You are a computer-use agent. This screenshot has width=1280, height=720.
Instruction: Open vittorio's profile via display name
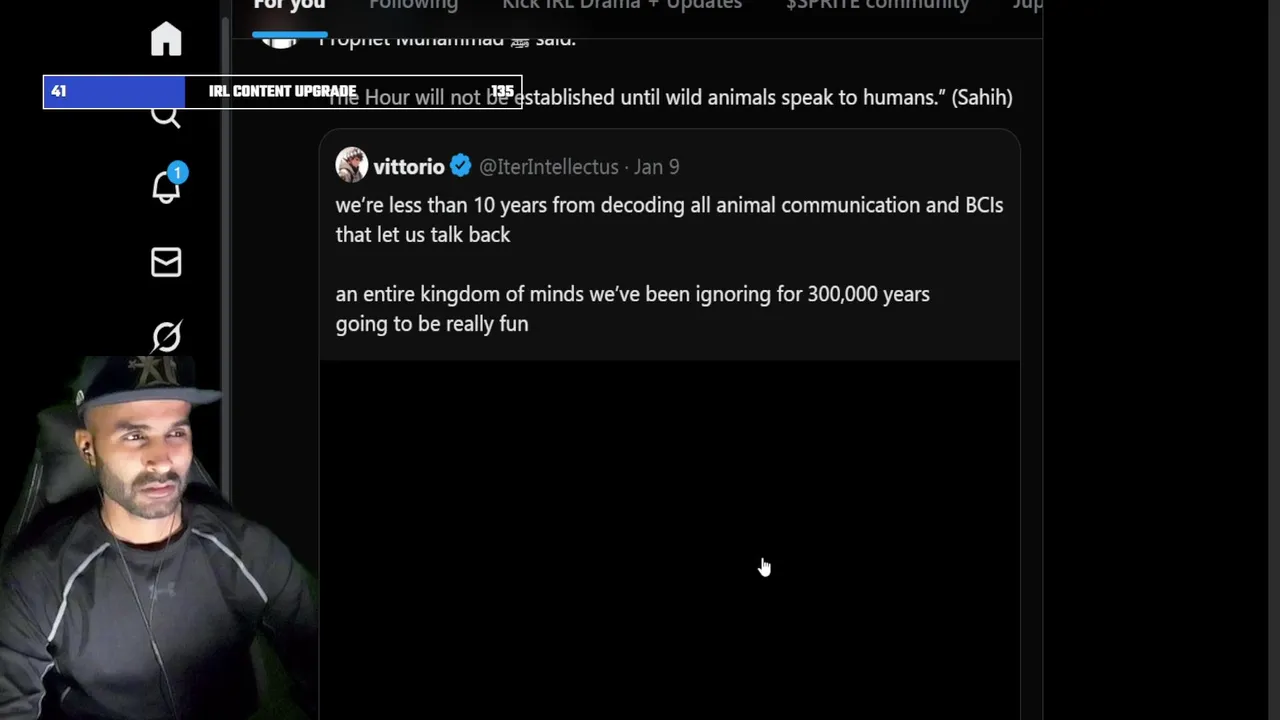(x=409, y=167)
